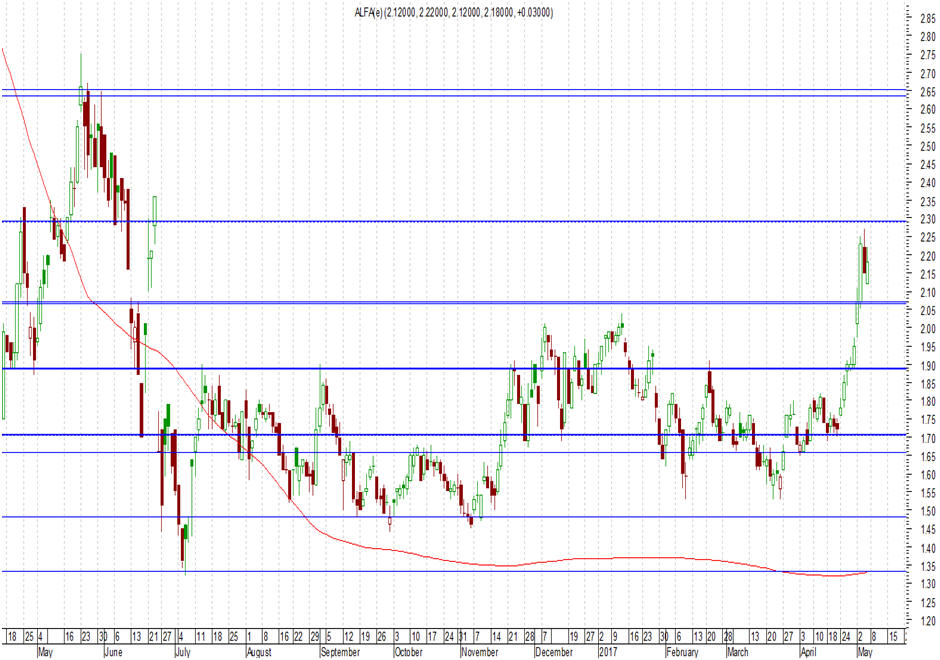The width and height of the screenshot is (940, 660).
Task: Click the March month label
Action: [738, 652]
